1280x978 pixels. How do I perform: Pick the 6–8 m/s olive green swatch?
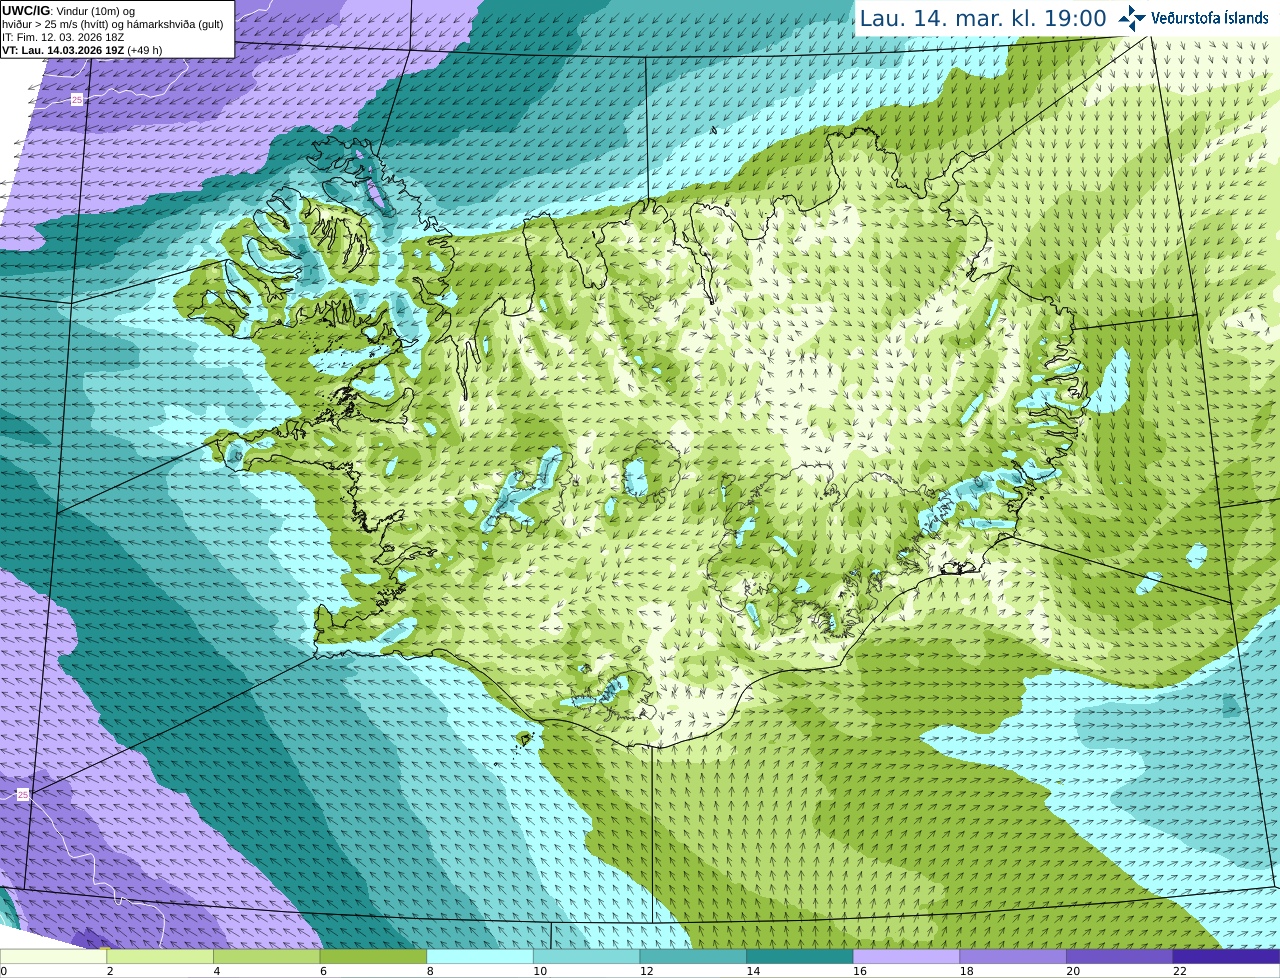pyautogui.click(x=373, y=956)
